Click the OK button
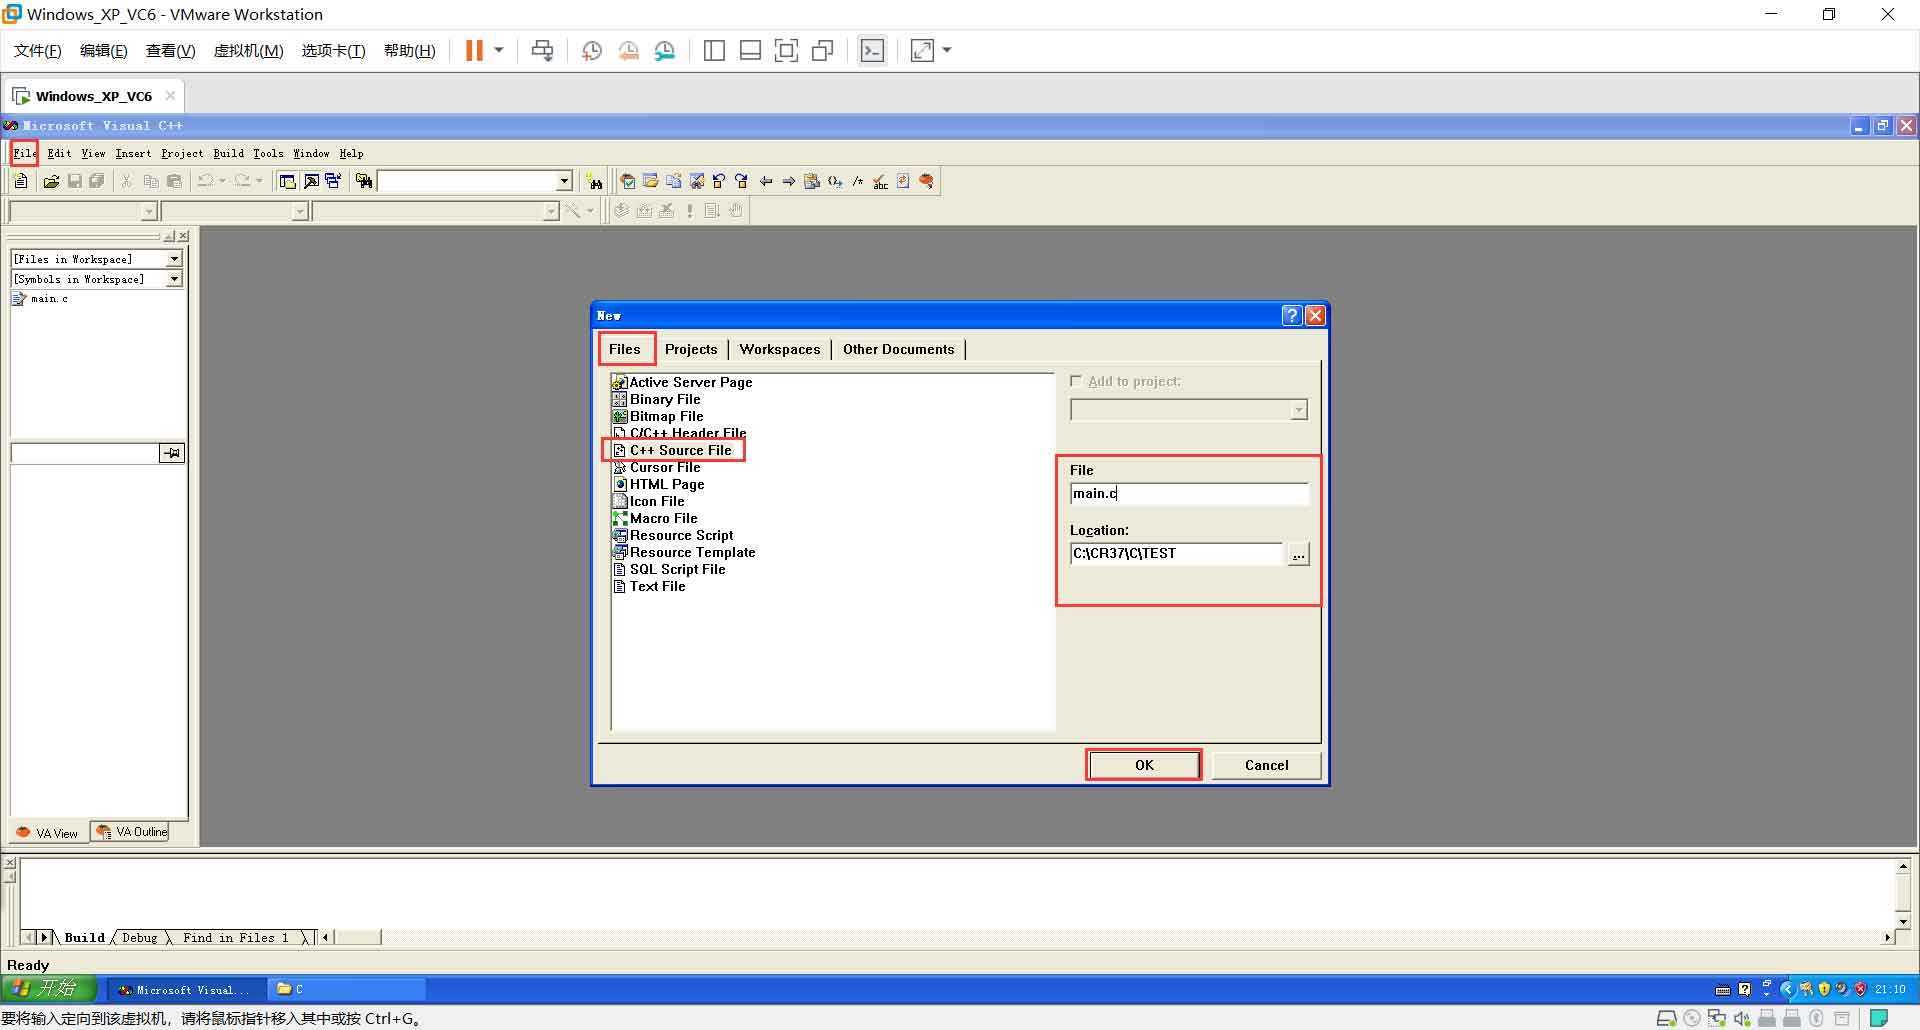This screenshot has width=1920, height=1030. pos(1144,765)
